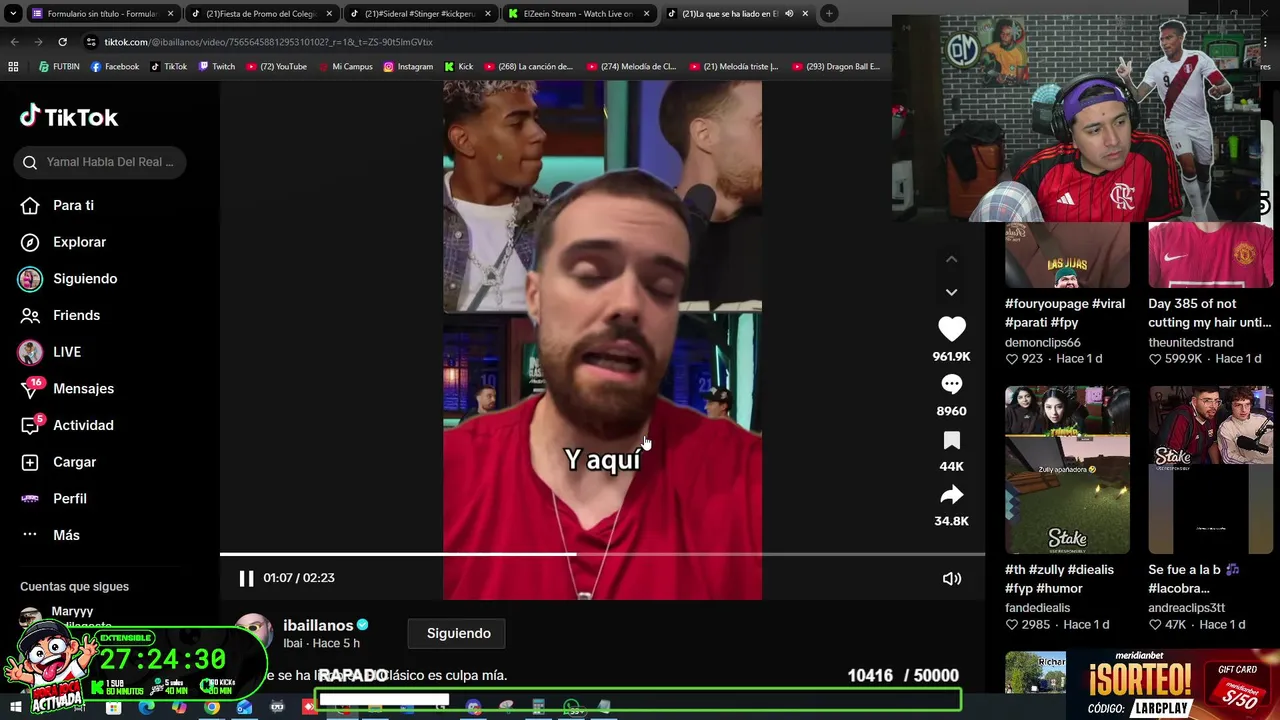Image resolution: width=1280 pixels, height=720 pixels.
Task: Open the TikTok bookmark
Action: point(169,67)
